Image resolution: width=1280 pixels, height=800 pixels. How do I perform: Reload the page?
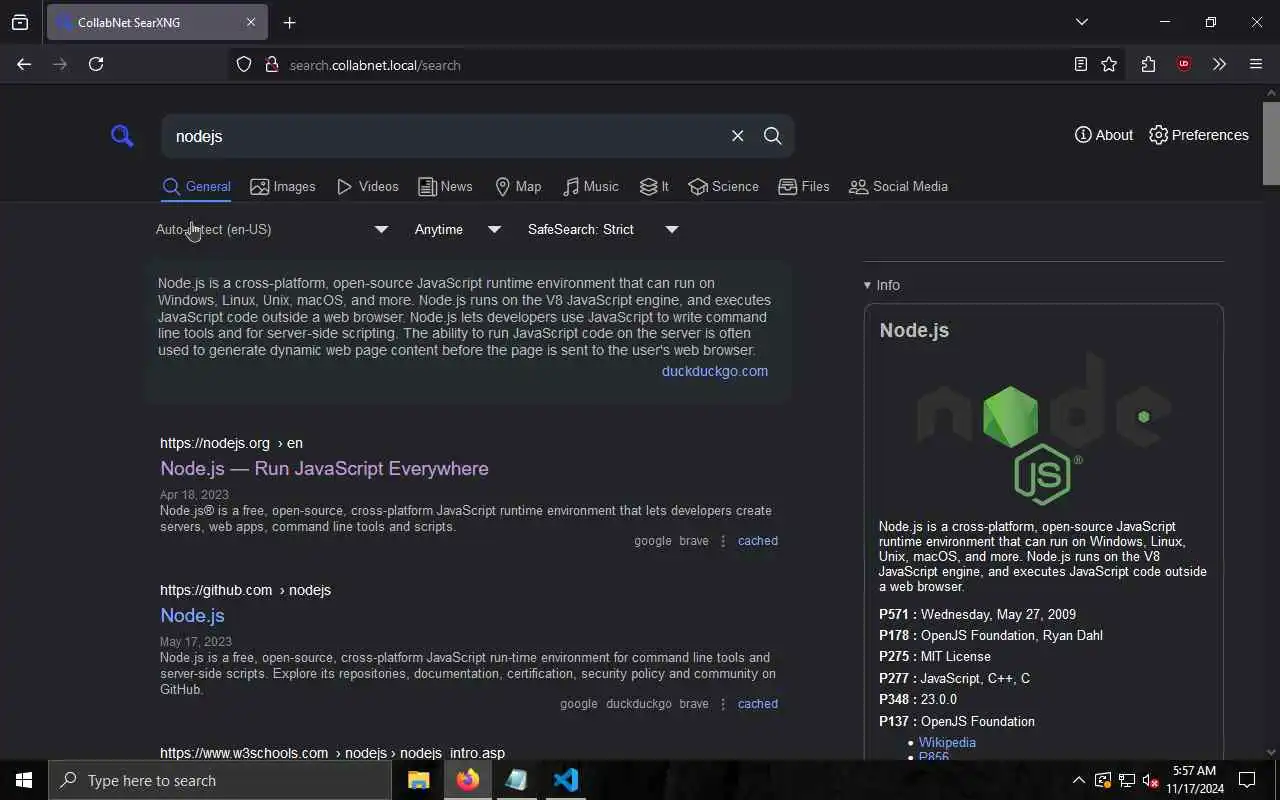[x=96, y=64]
